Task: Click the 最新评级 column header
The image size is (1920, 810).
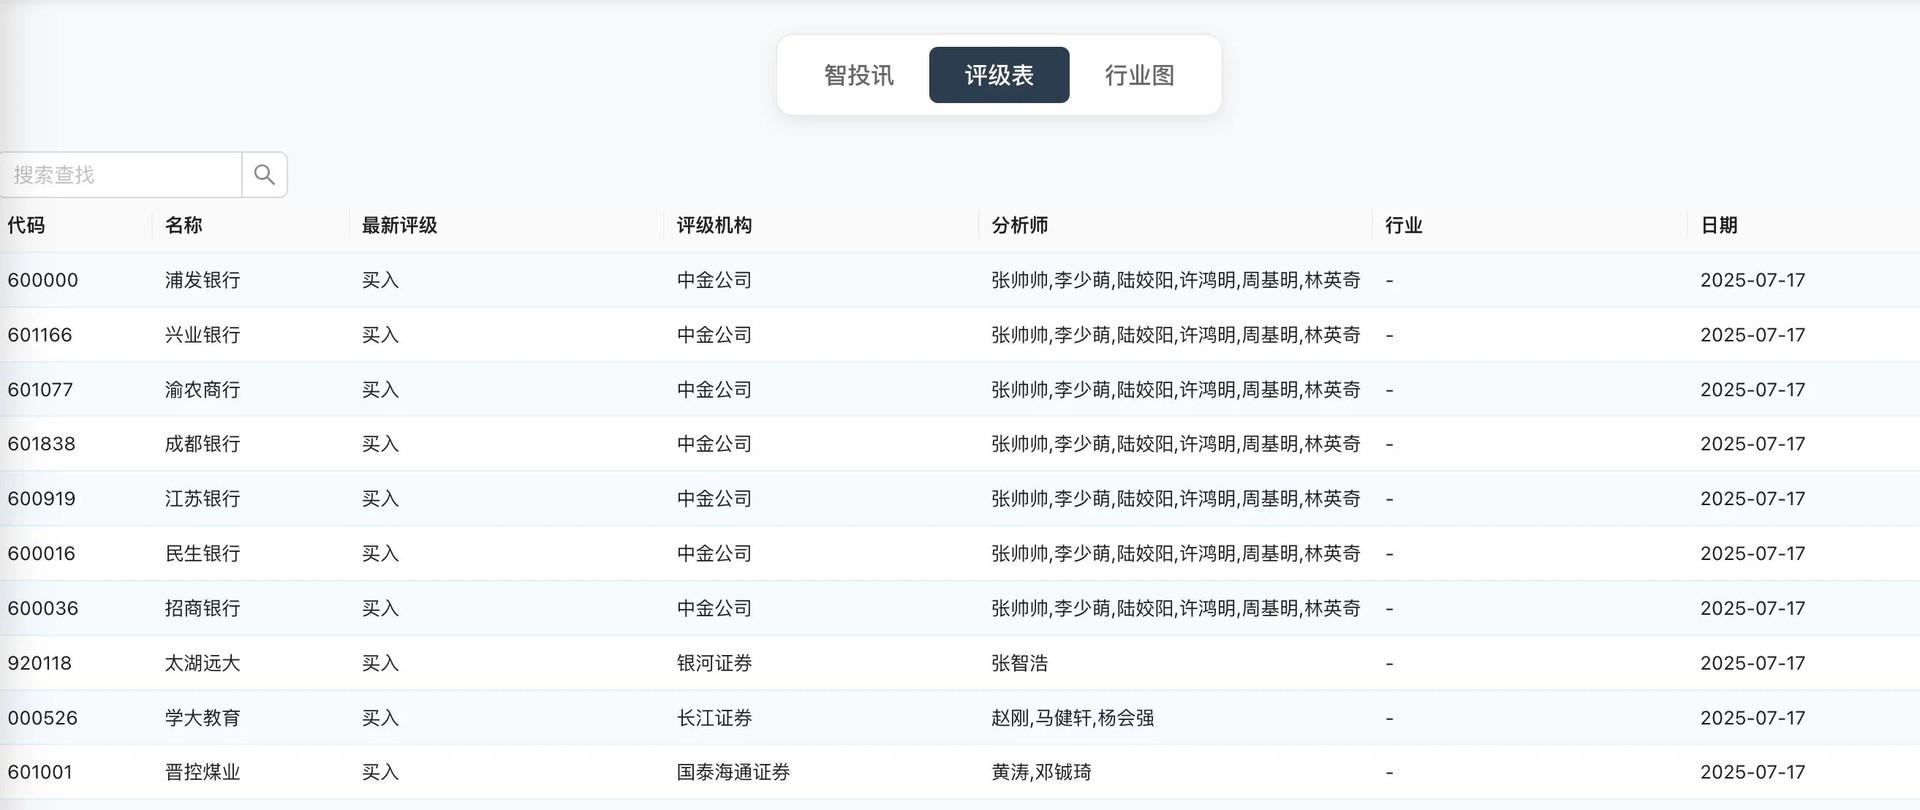Action: point(399,225)
